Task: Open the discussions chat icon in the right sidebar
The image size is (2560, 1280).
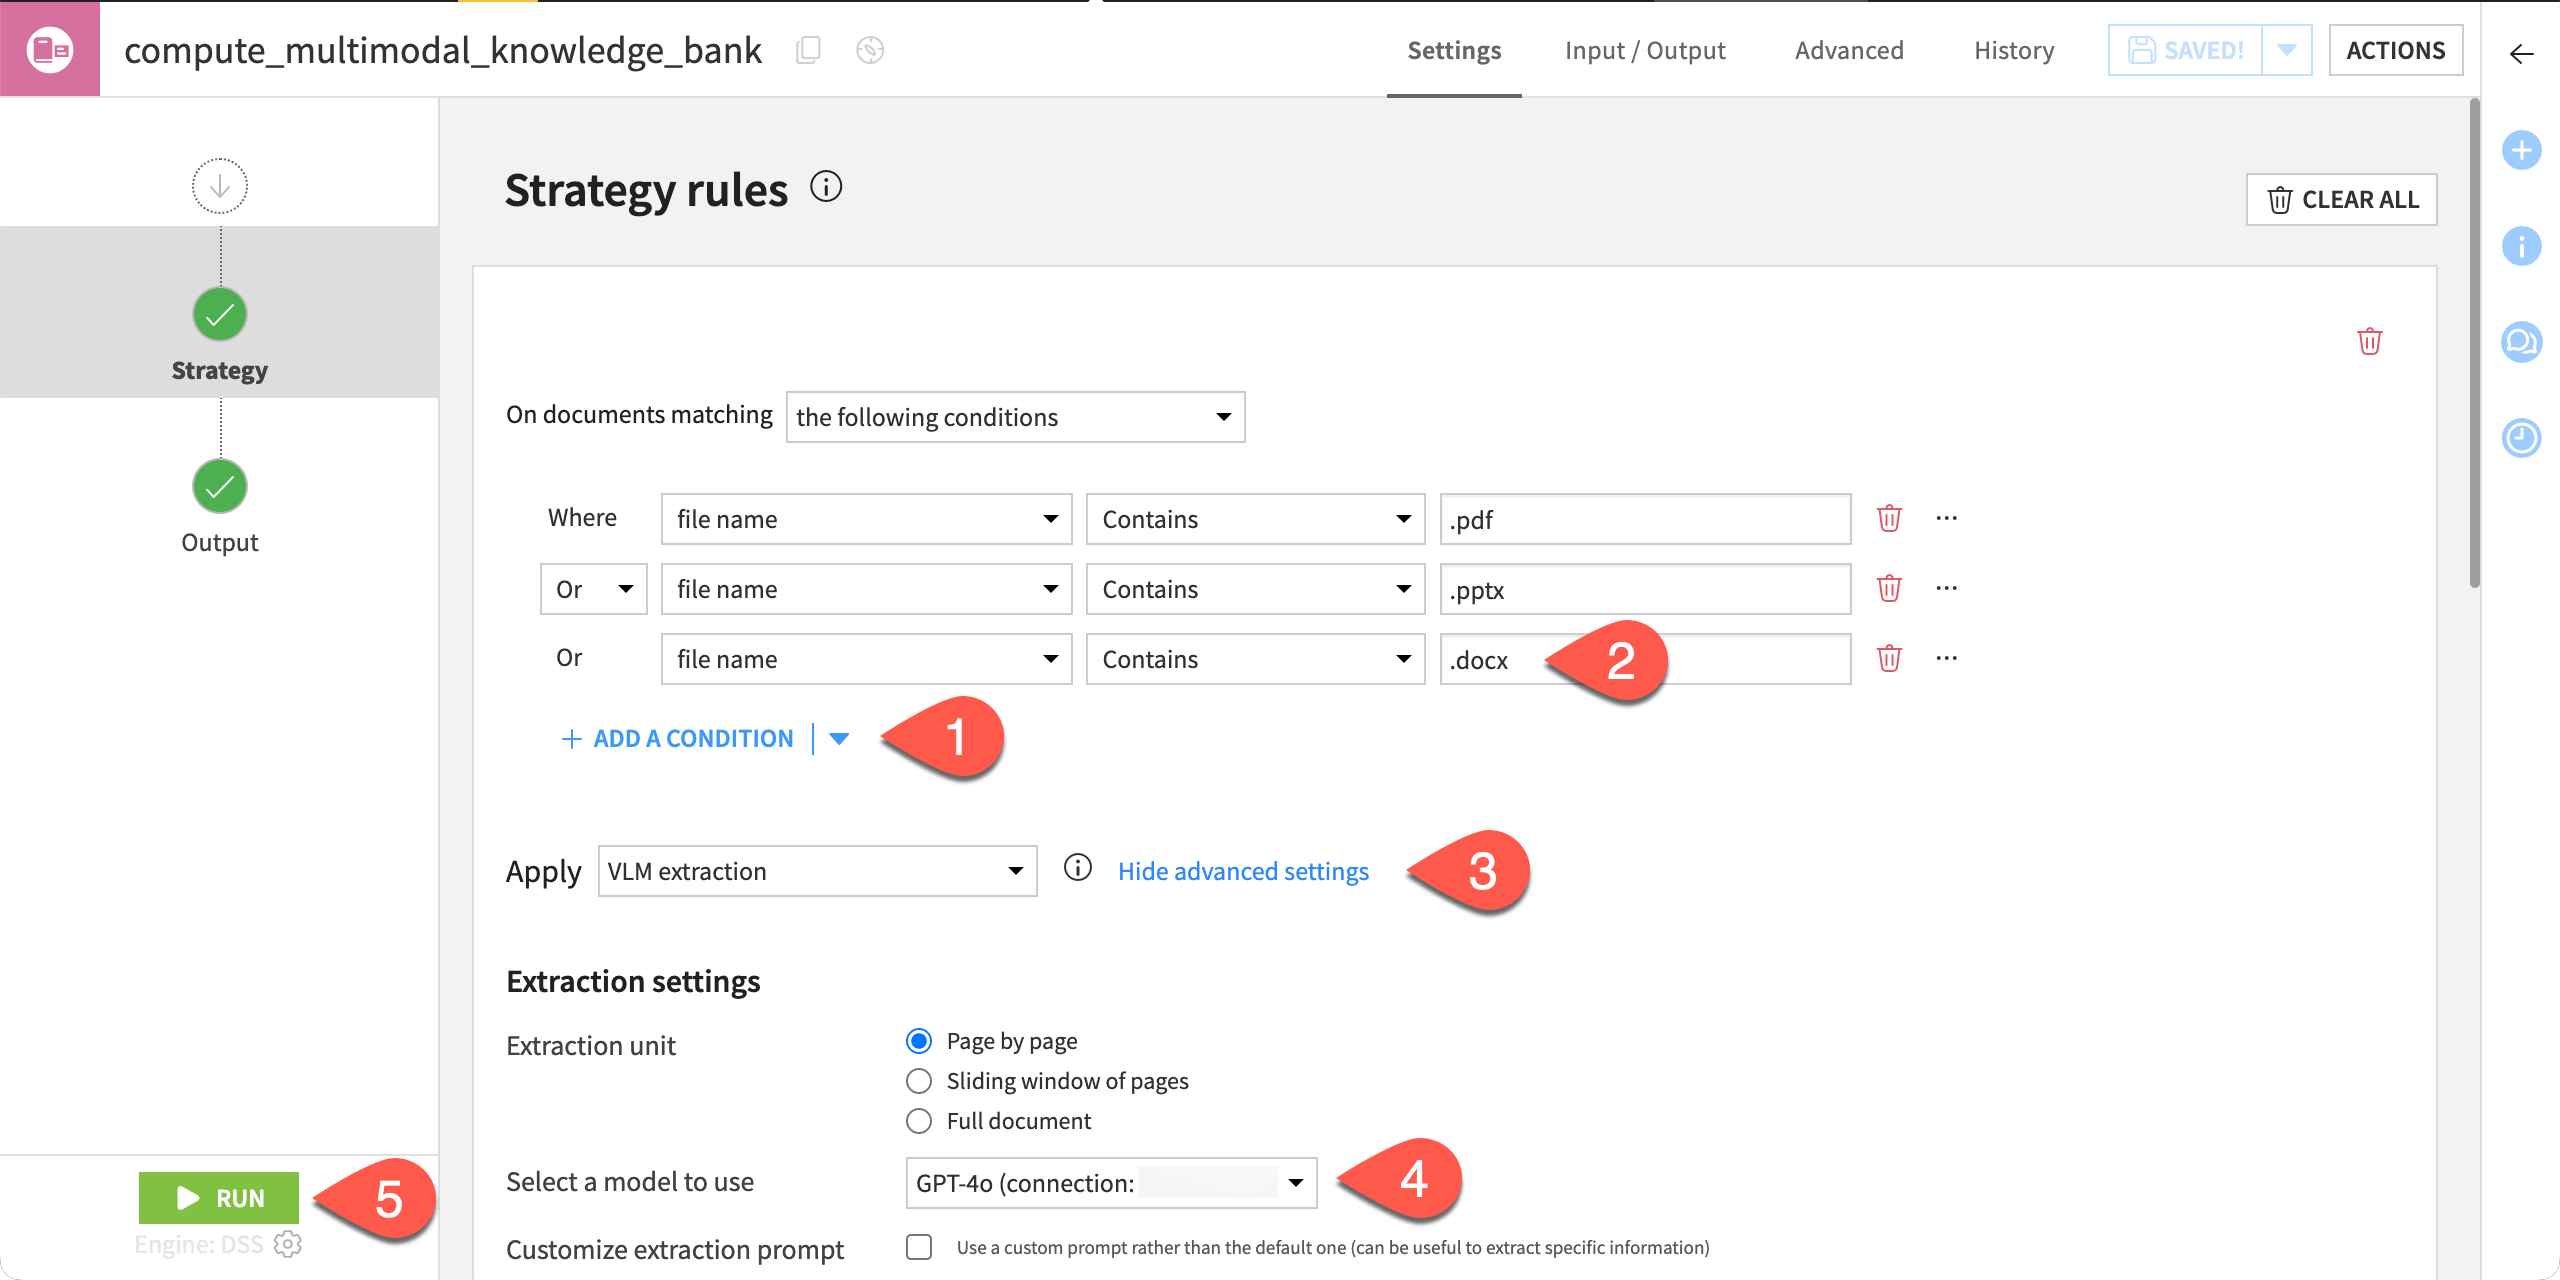Action: click(2521, 342)
